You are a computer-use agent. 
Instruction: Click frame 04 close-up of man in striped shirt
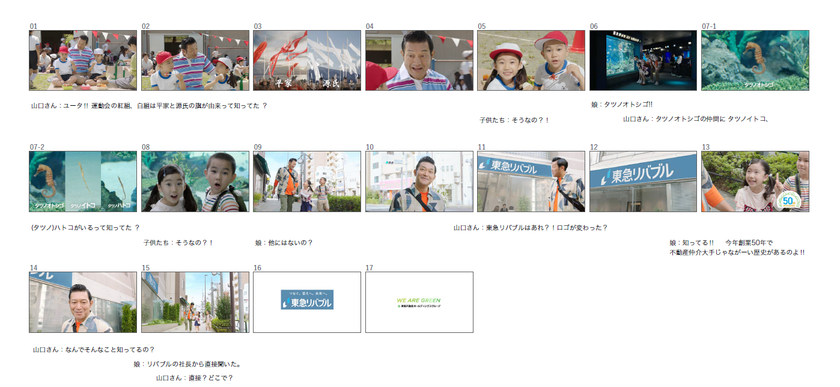tap(419, 60)
